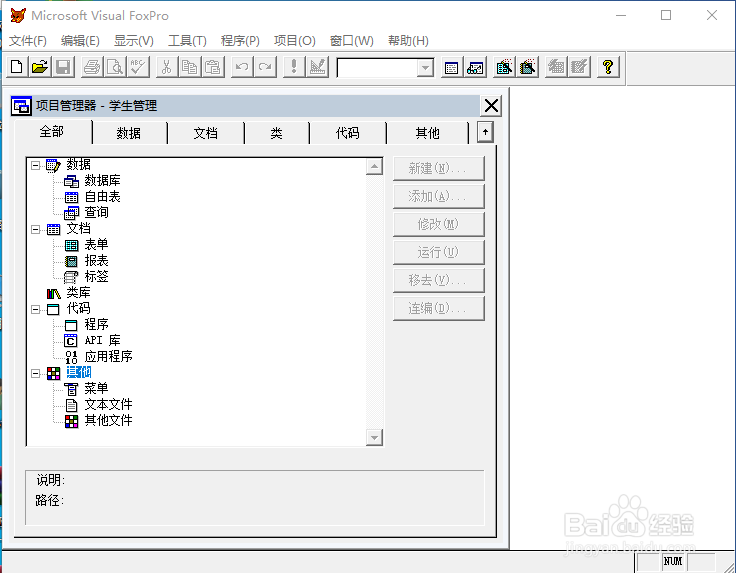Click the FoxPro fox application icon
Viewport: 736px width, 573px height.
coord(18,15)
